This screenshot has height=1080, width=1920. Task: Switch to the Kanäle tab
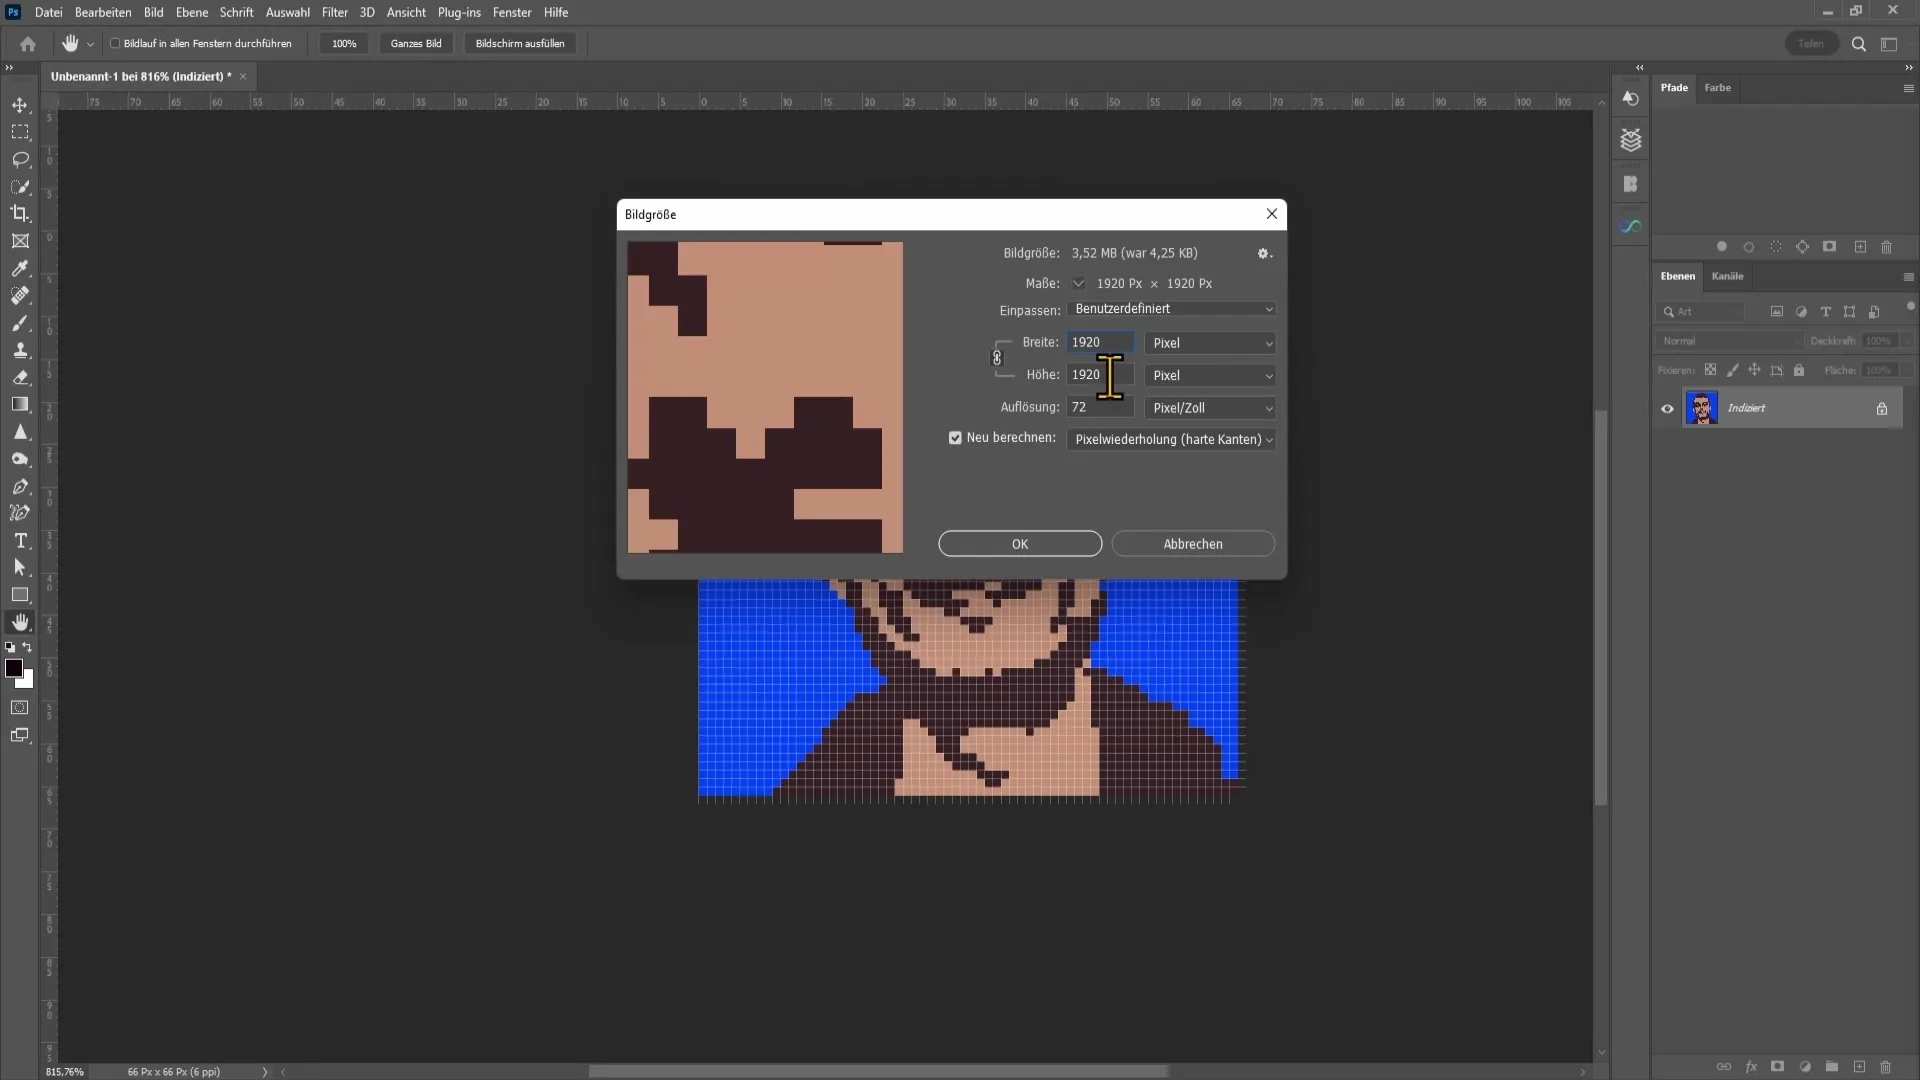tap(1727, 277)
